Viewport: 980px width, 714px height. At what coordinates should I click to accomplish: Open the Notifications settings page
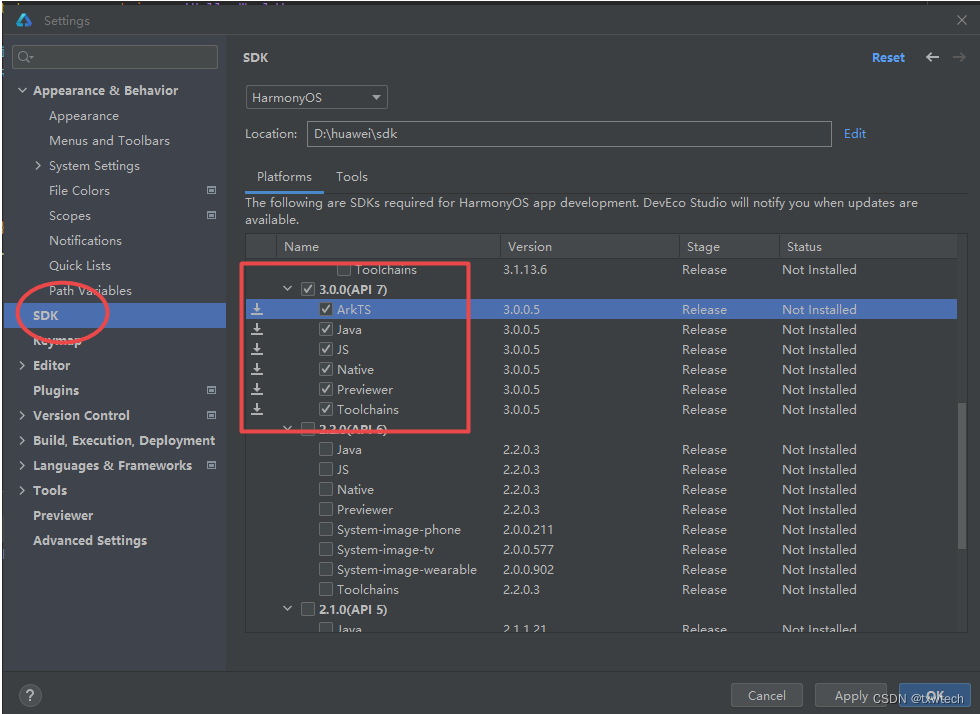(x=86, y=241)
